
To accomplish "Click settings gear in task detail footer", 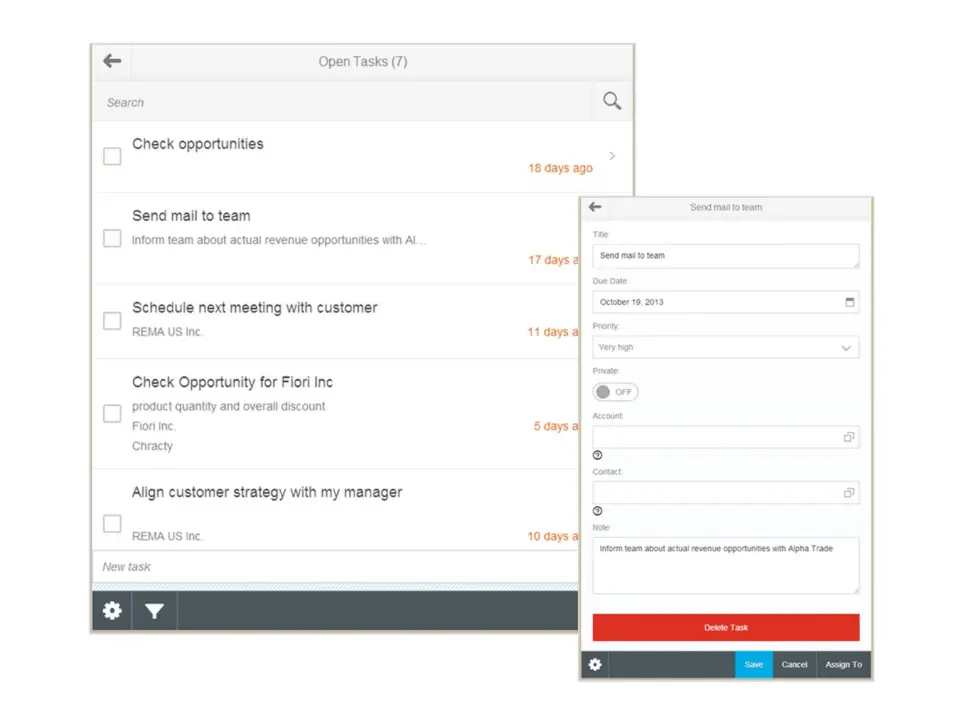I will [x=595, y=664].
